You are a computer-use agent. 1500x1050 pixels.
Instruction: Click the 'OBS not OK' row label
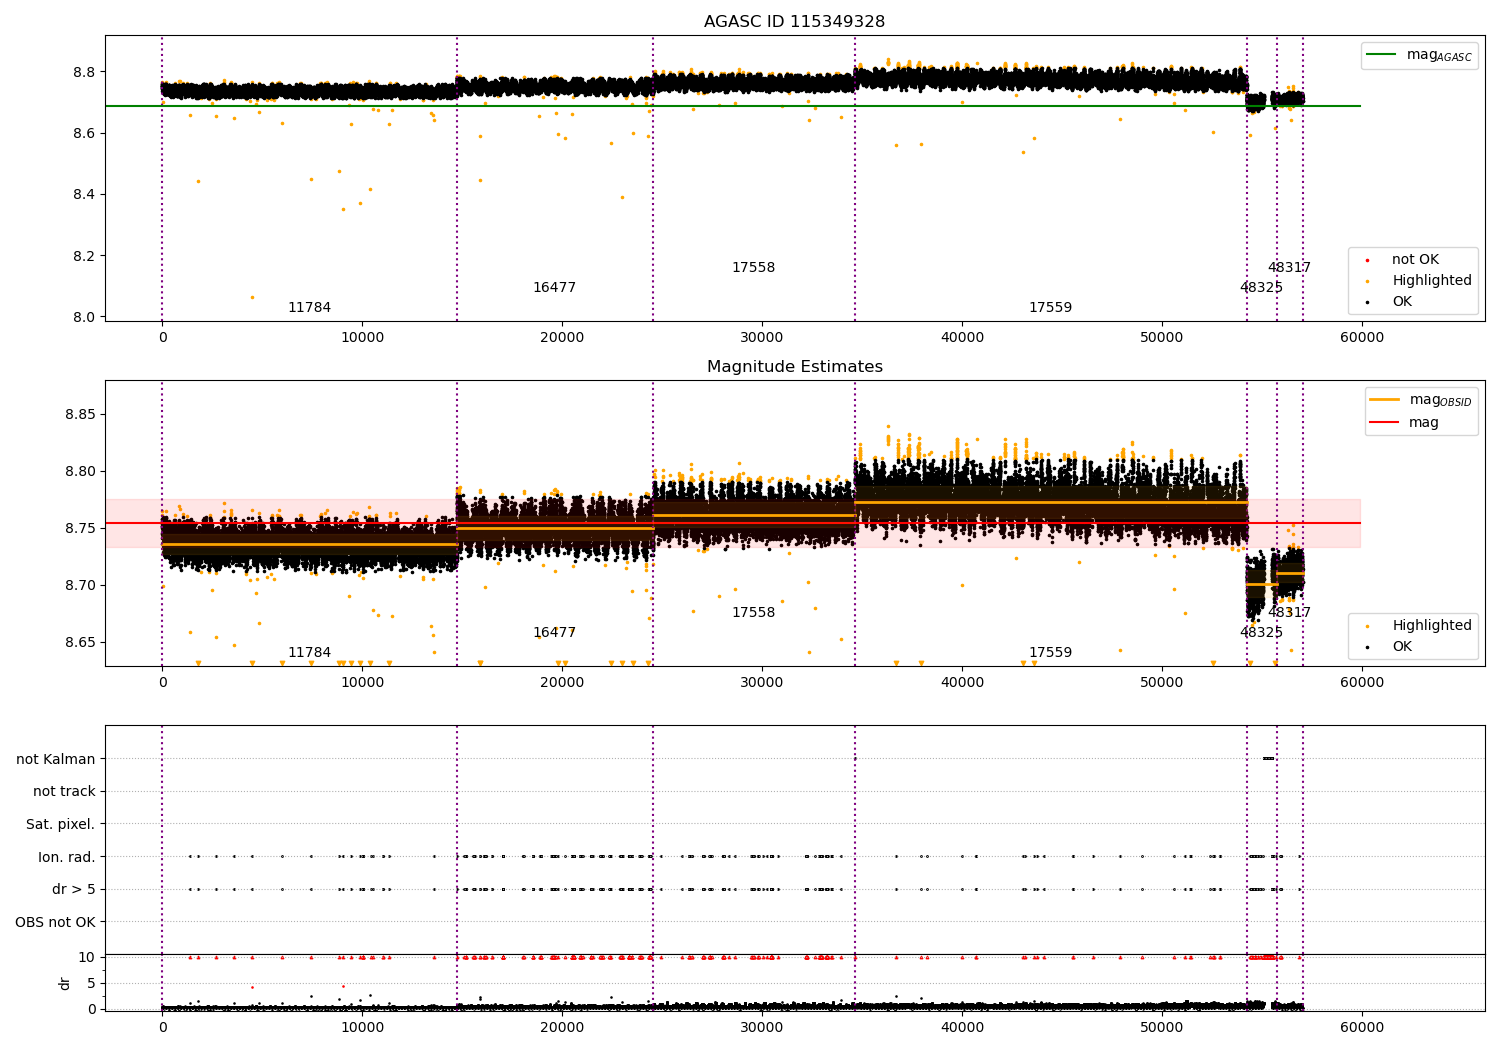coord(55,922)
